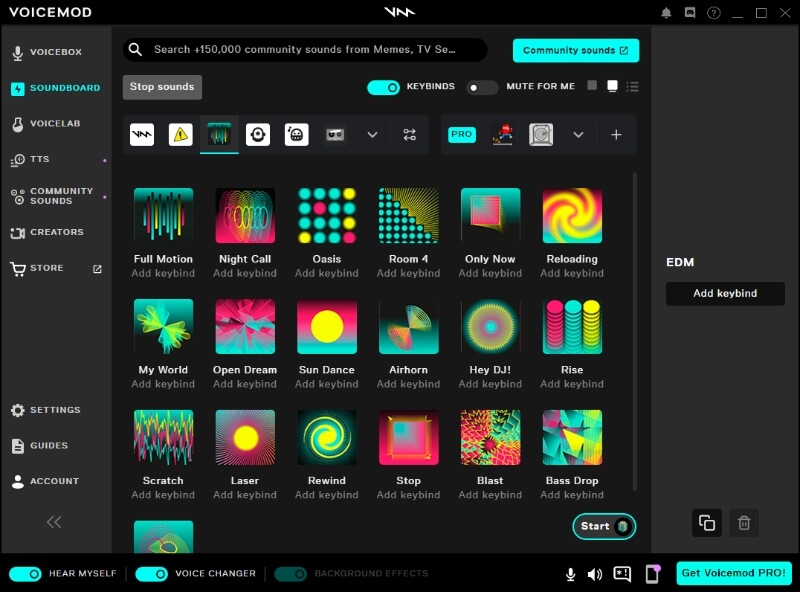The image size is (800, 592).
Task: Enable the KEYBINDS toggle
Action: click(x=383, y=88)
